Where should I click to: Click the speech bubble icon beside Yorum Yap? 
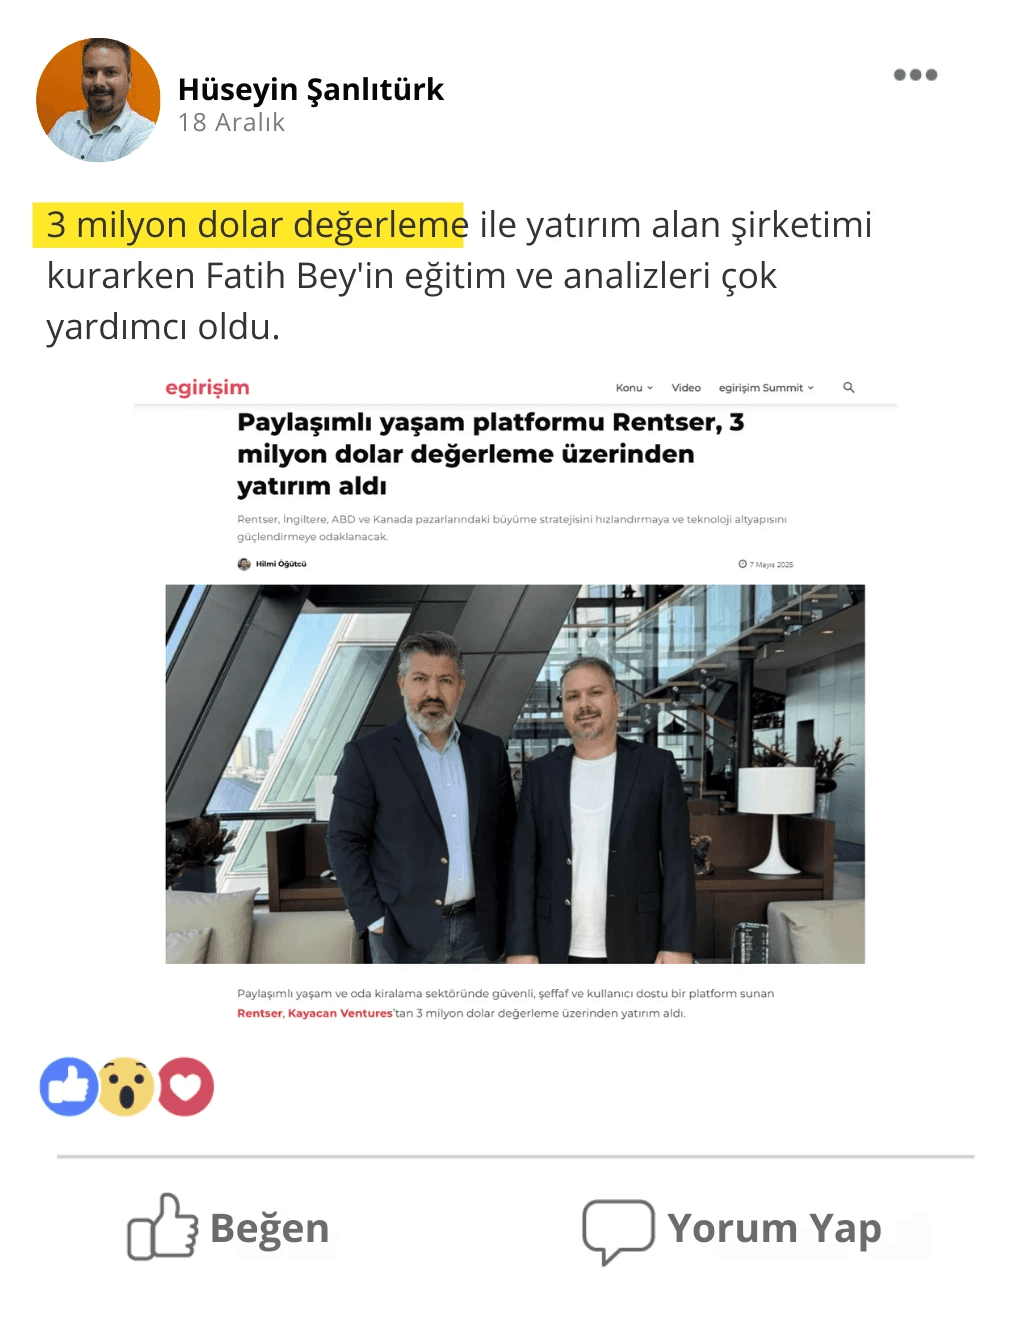(x=618, y=1231)
